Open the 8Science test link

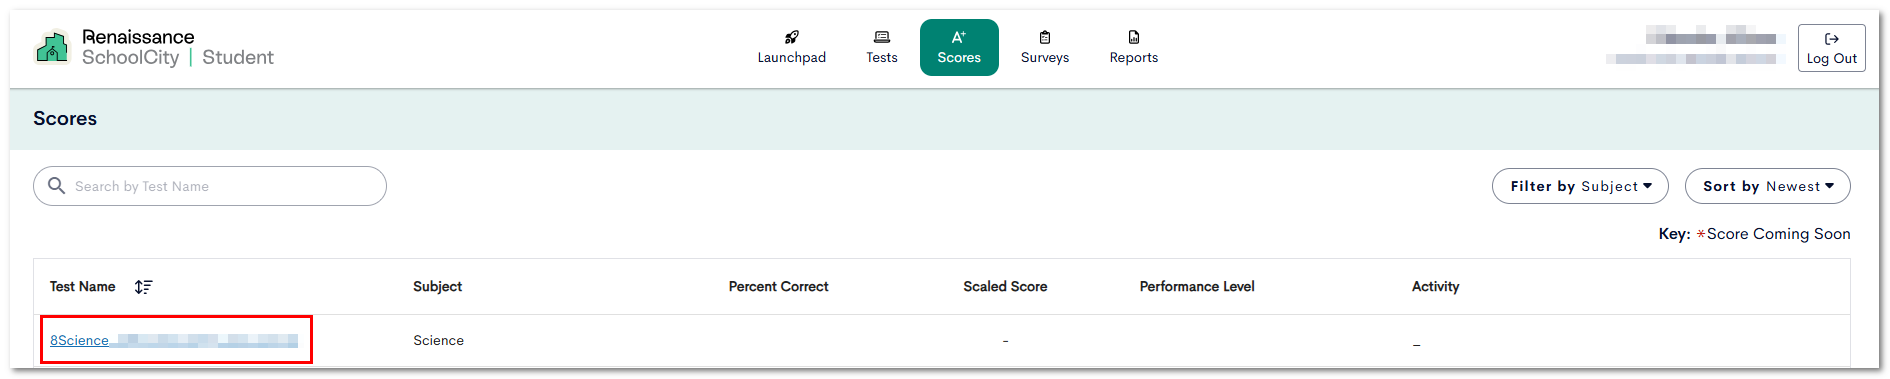click(174, 341)
